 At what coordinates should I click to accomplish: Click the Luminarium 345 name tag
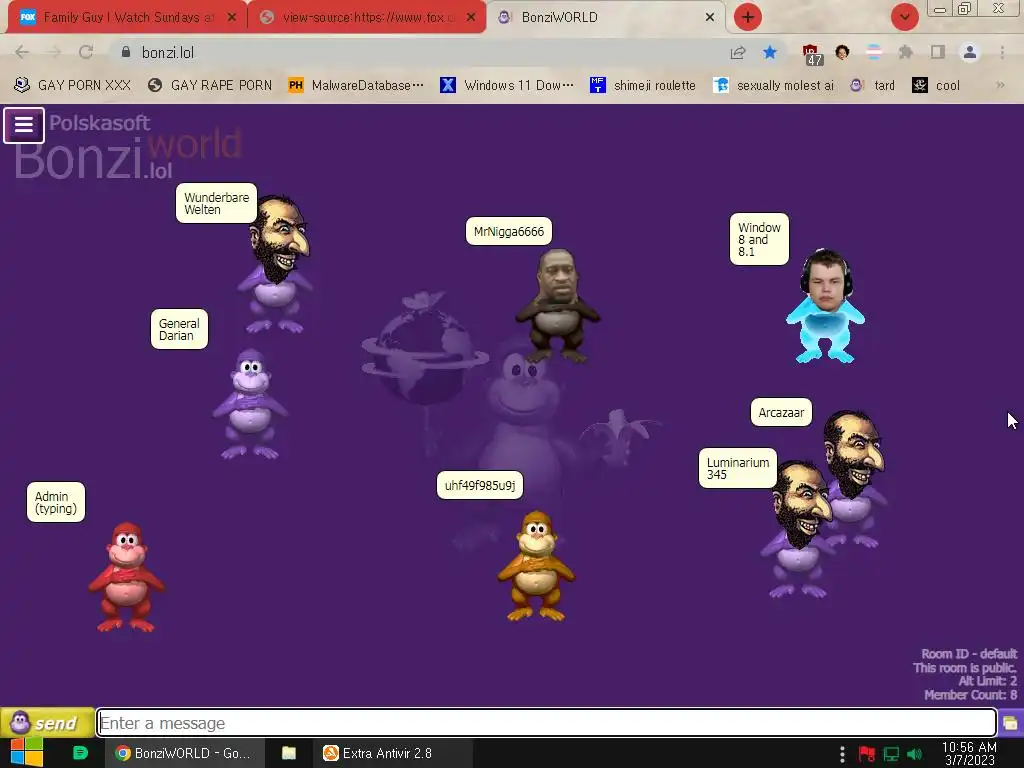coord(738,468)
